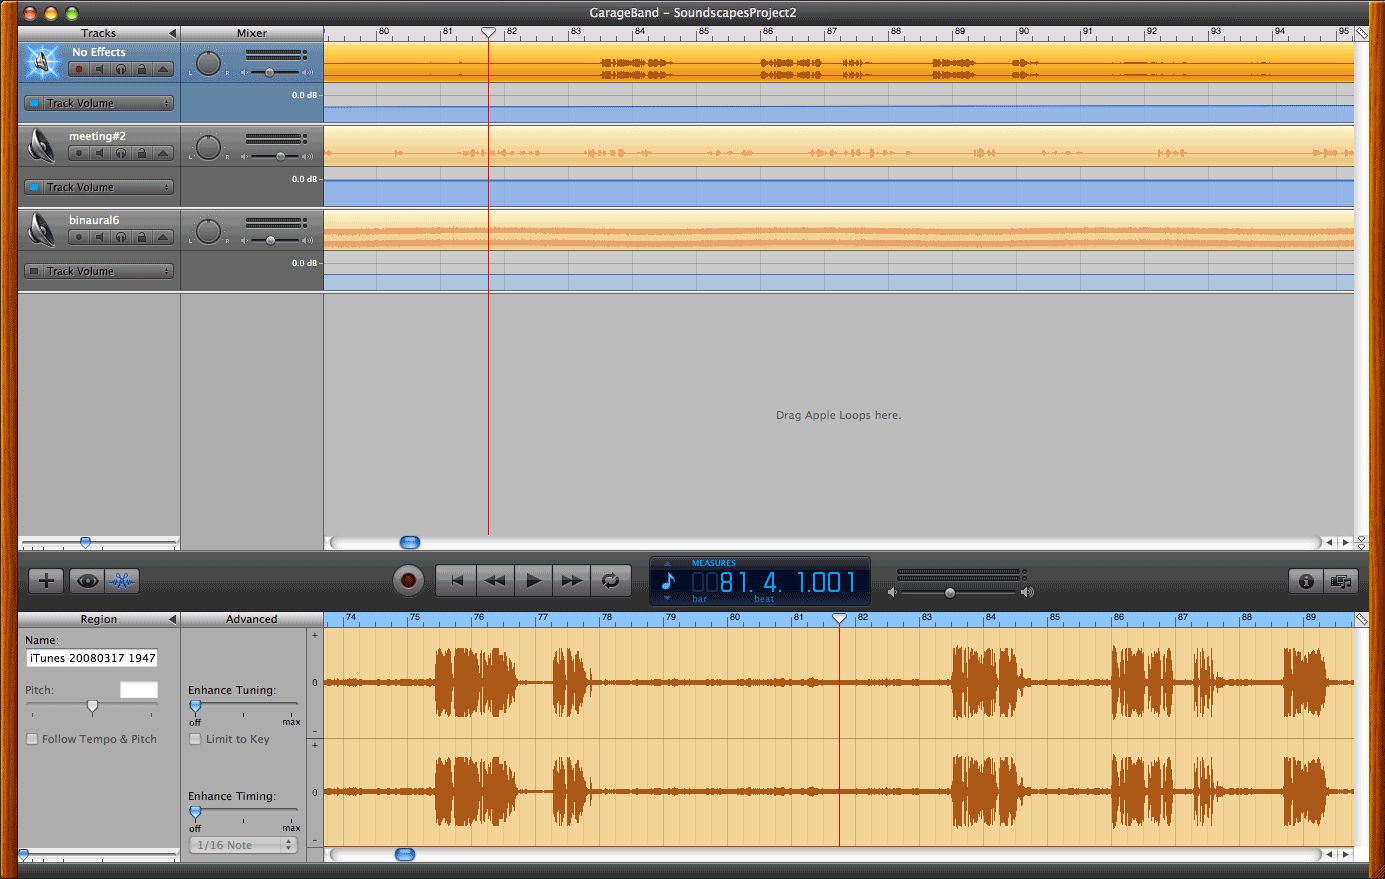1385x879 pixels.
Task: Click the Pitch value field
Action: (139, 690)
